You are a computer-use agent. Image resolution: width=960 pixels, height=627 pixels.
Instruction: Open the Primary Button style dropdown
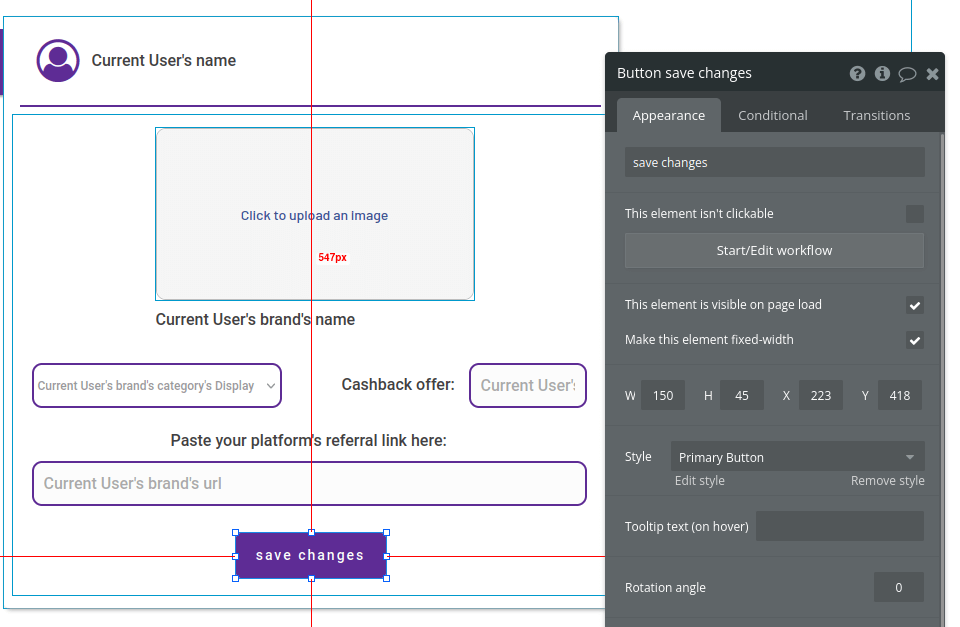pos(797,457)
